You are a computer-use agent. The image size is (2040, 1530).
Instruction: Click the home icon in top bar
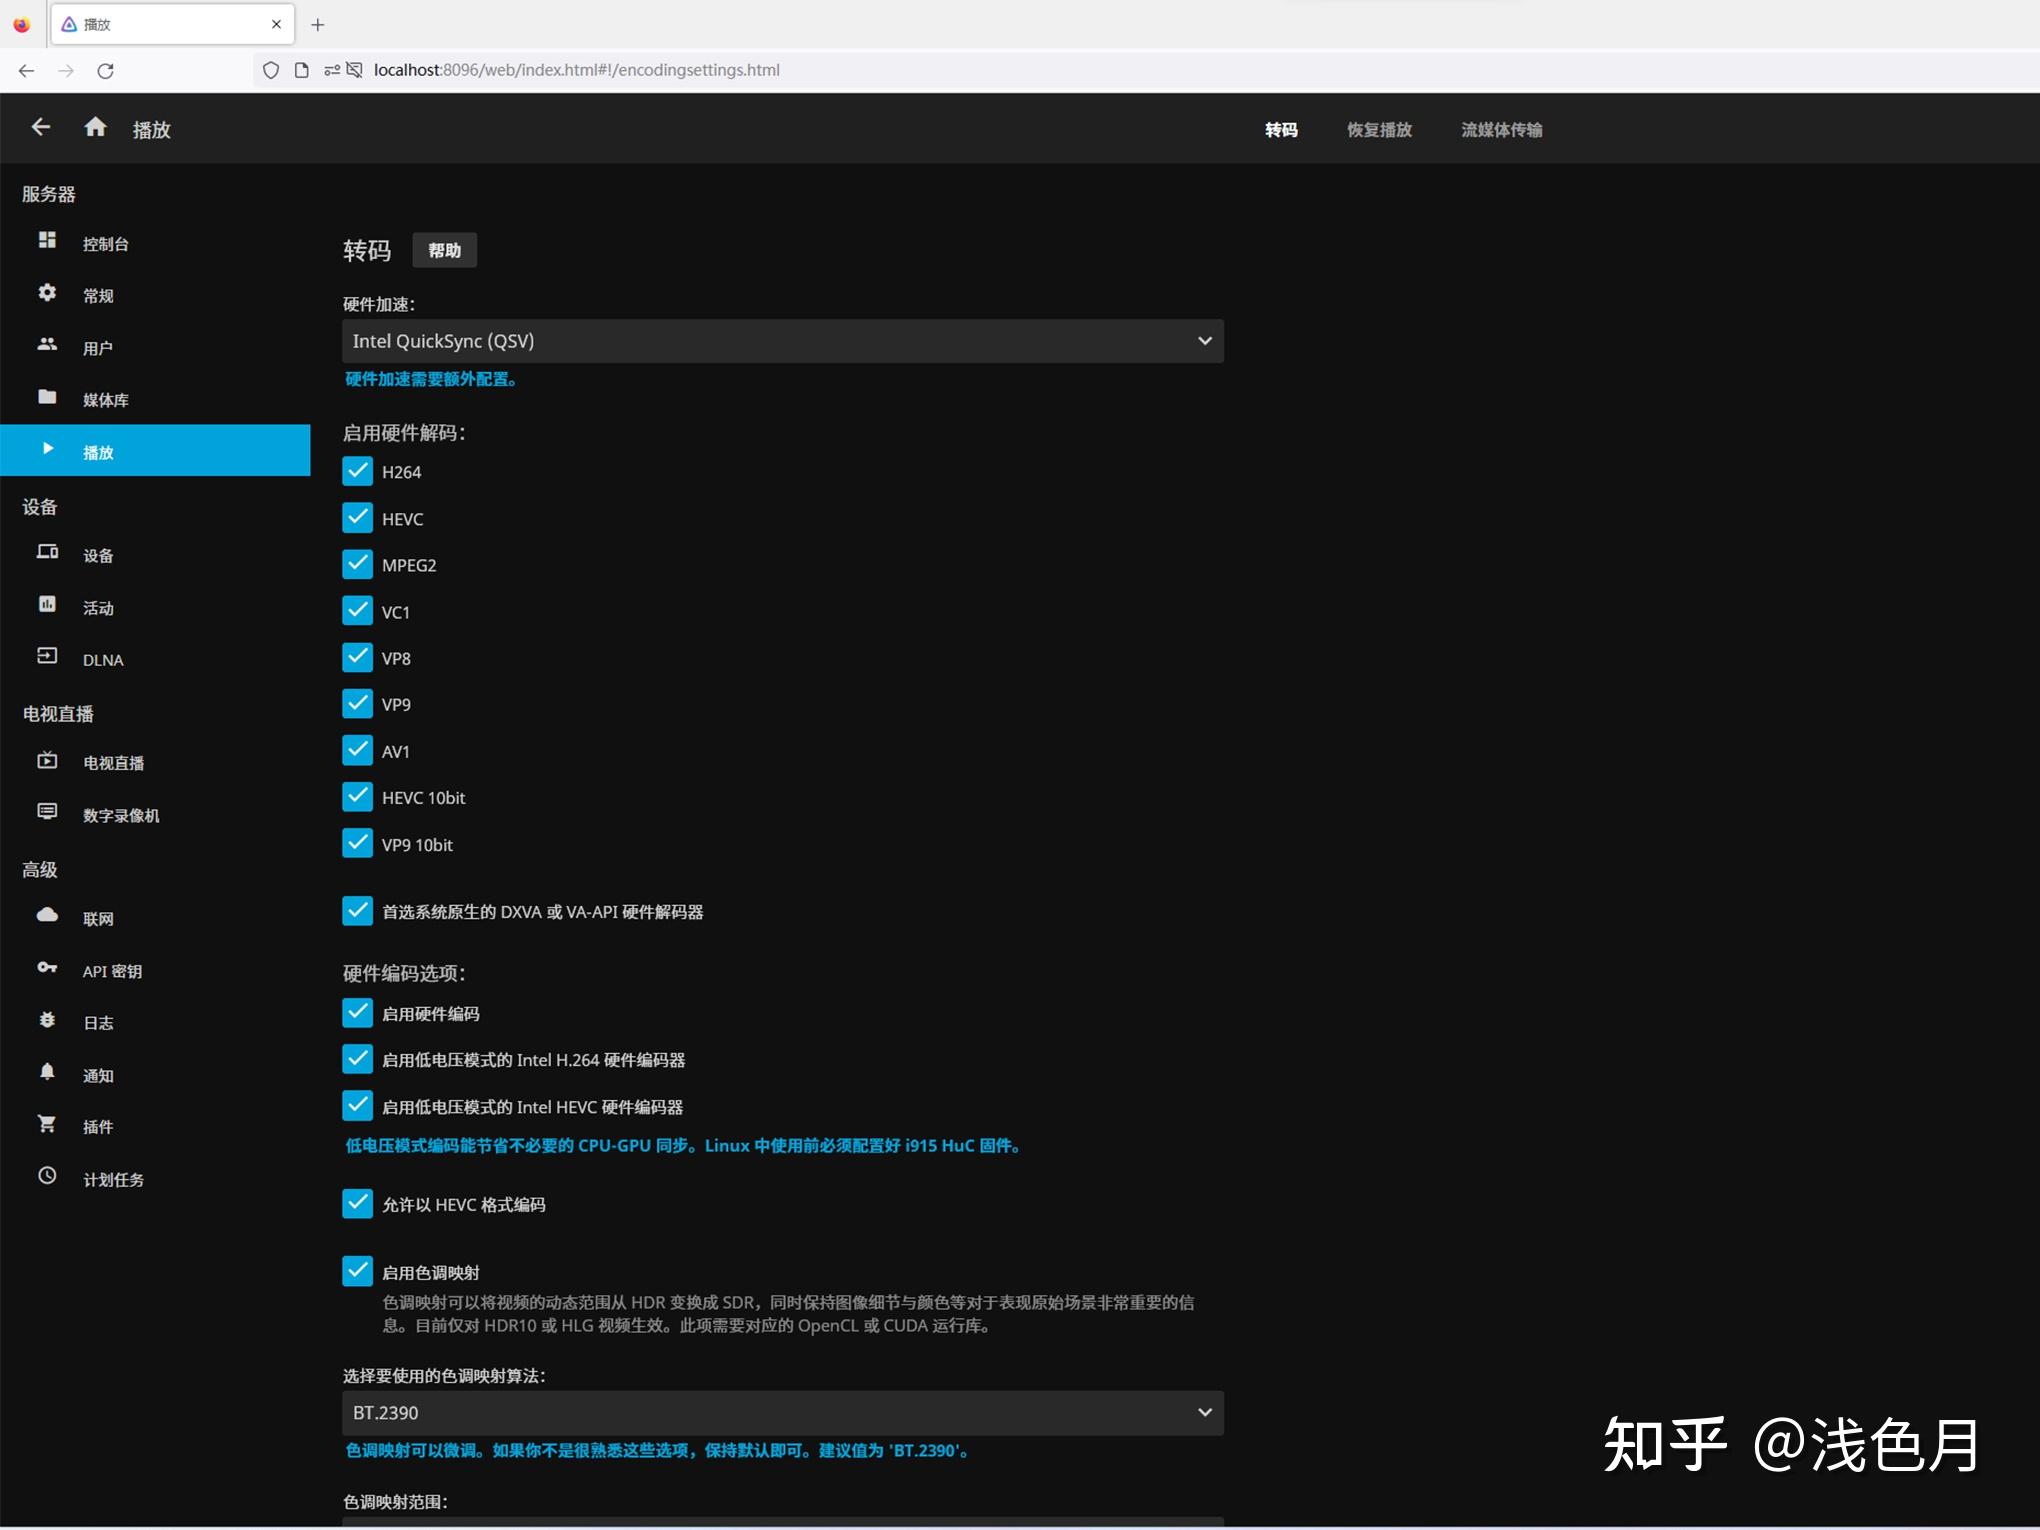[x=95, y=127]
